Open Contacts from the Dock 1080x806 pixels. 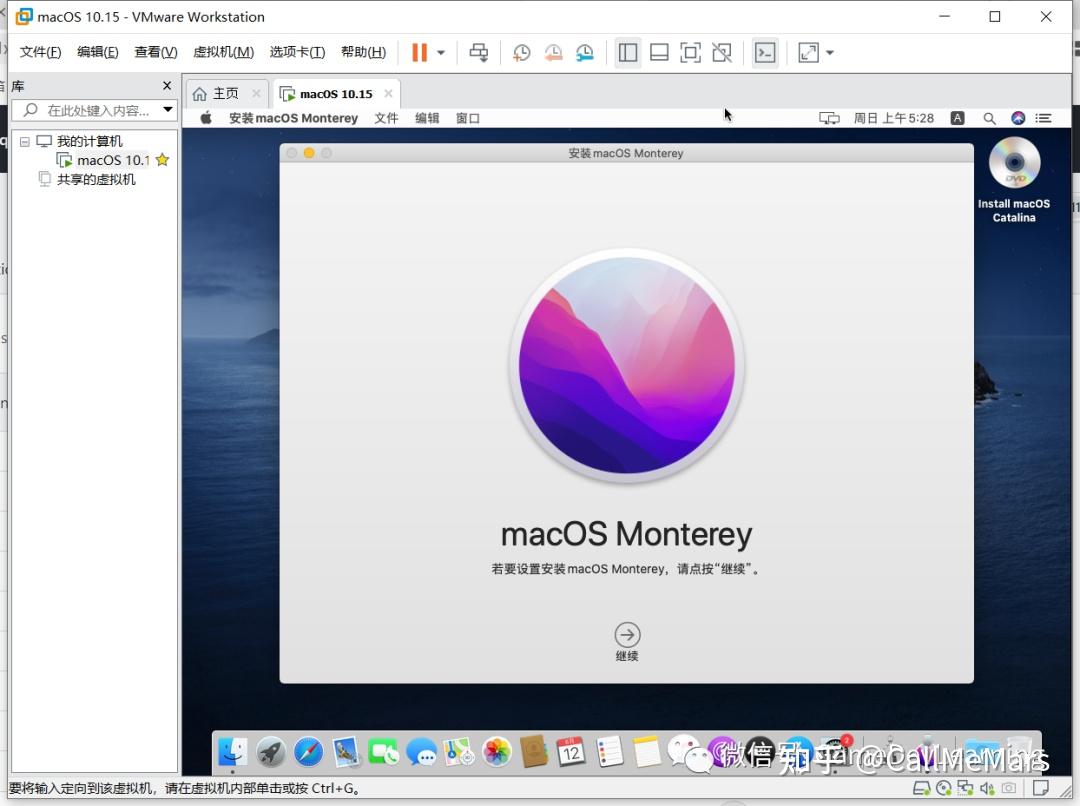pyautogui.click(x=534, y=752)
